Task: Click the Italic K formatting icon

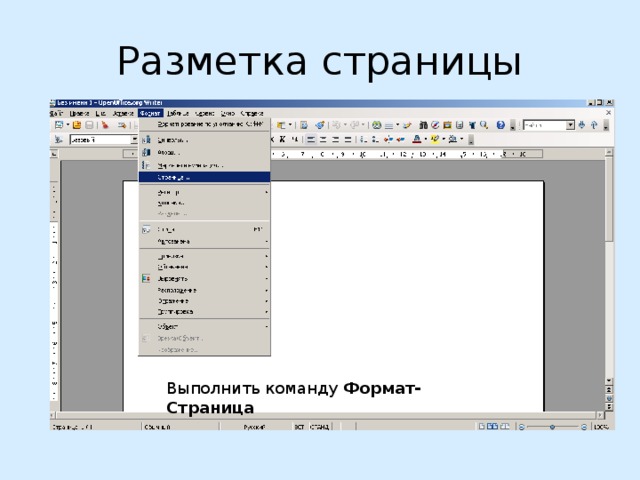Action: click(282, 139)
